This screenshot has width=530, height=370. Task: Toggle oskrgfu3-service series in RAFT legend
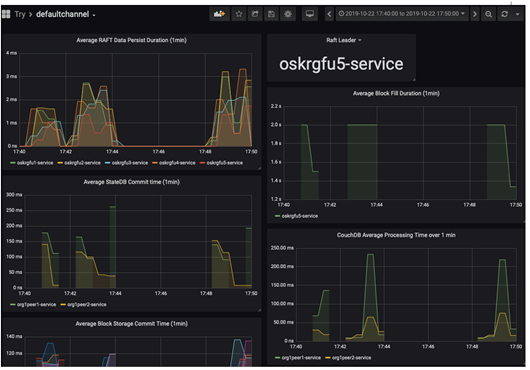[x=127, y=163]
